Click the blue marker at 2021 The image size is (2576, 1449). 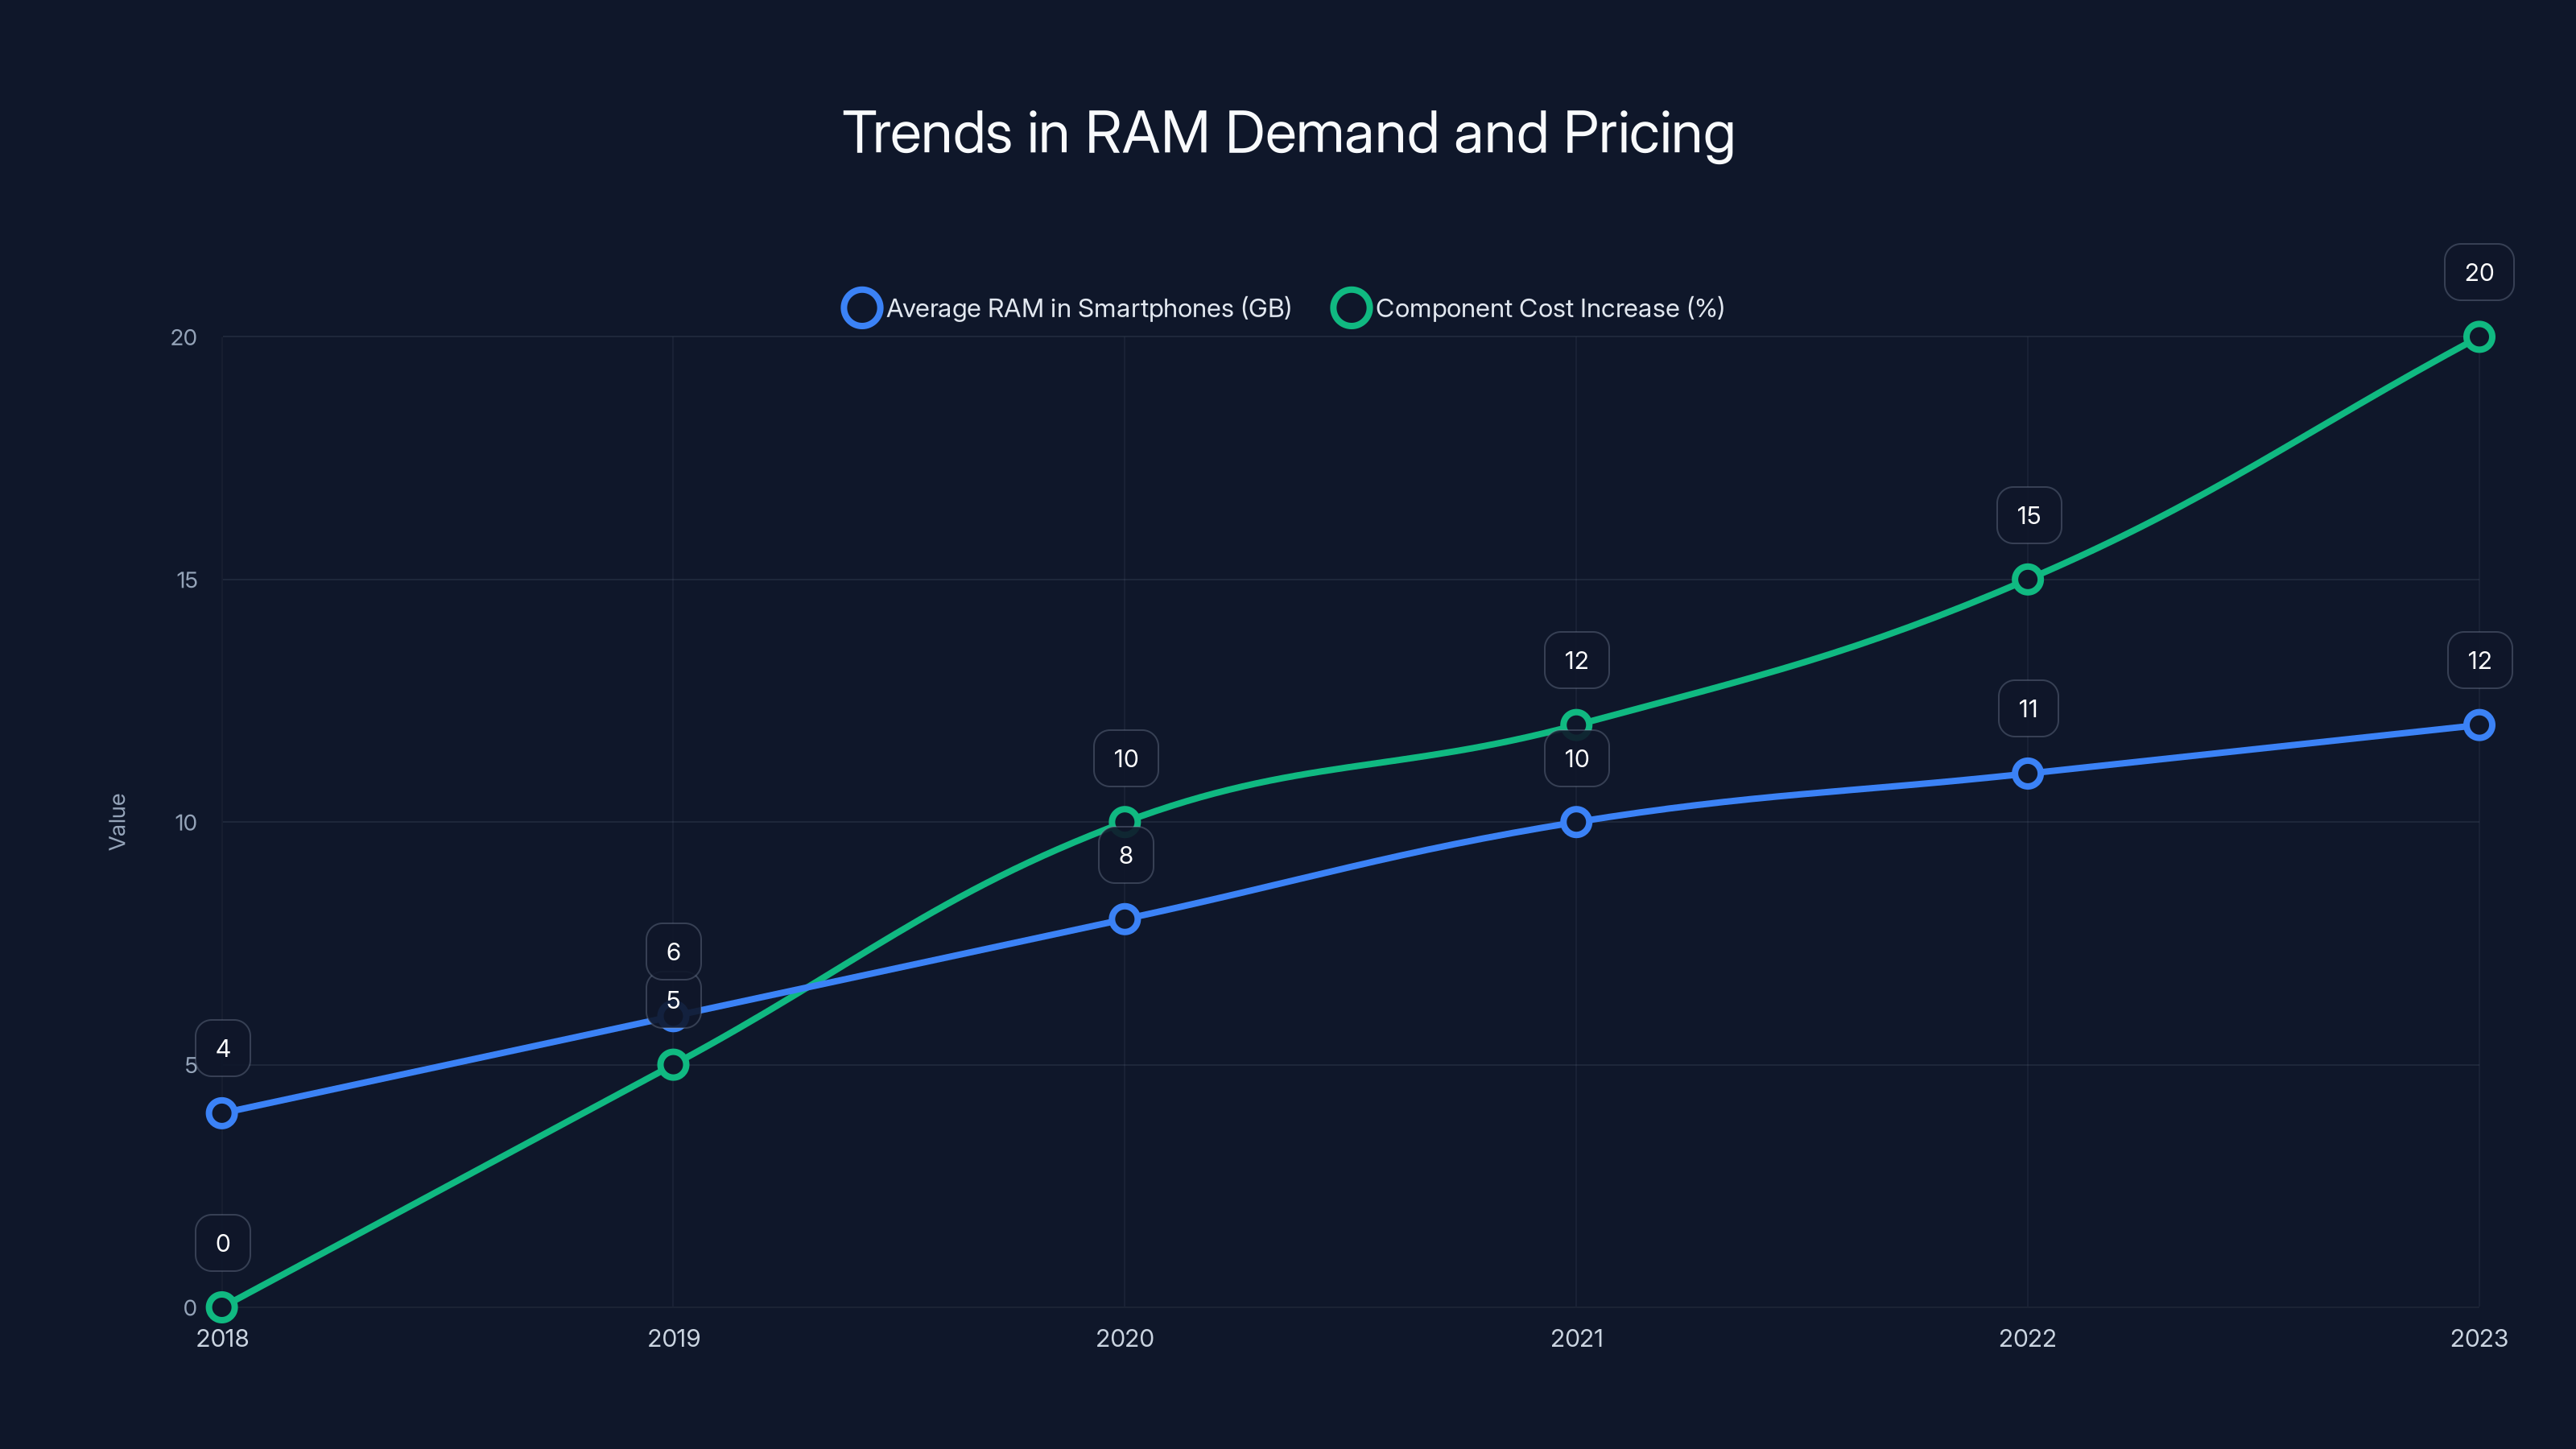1576,820
